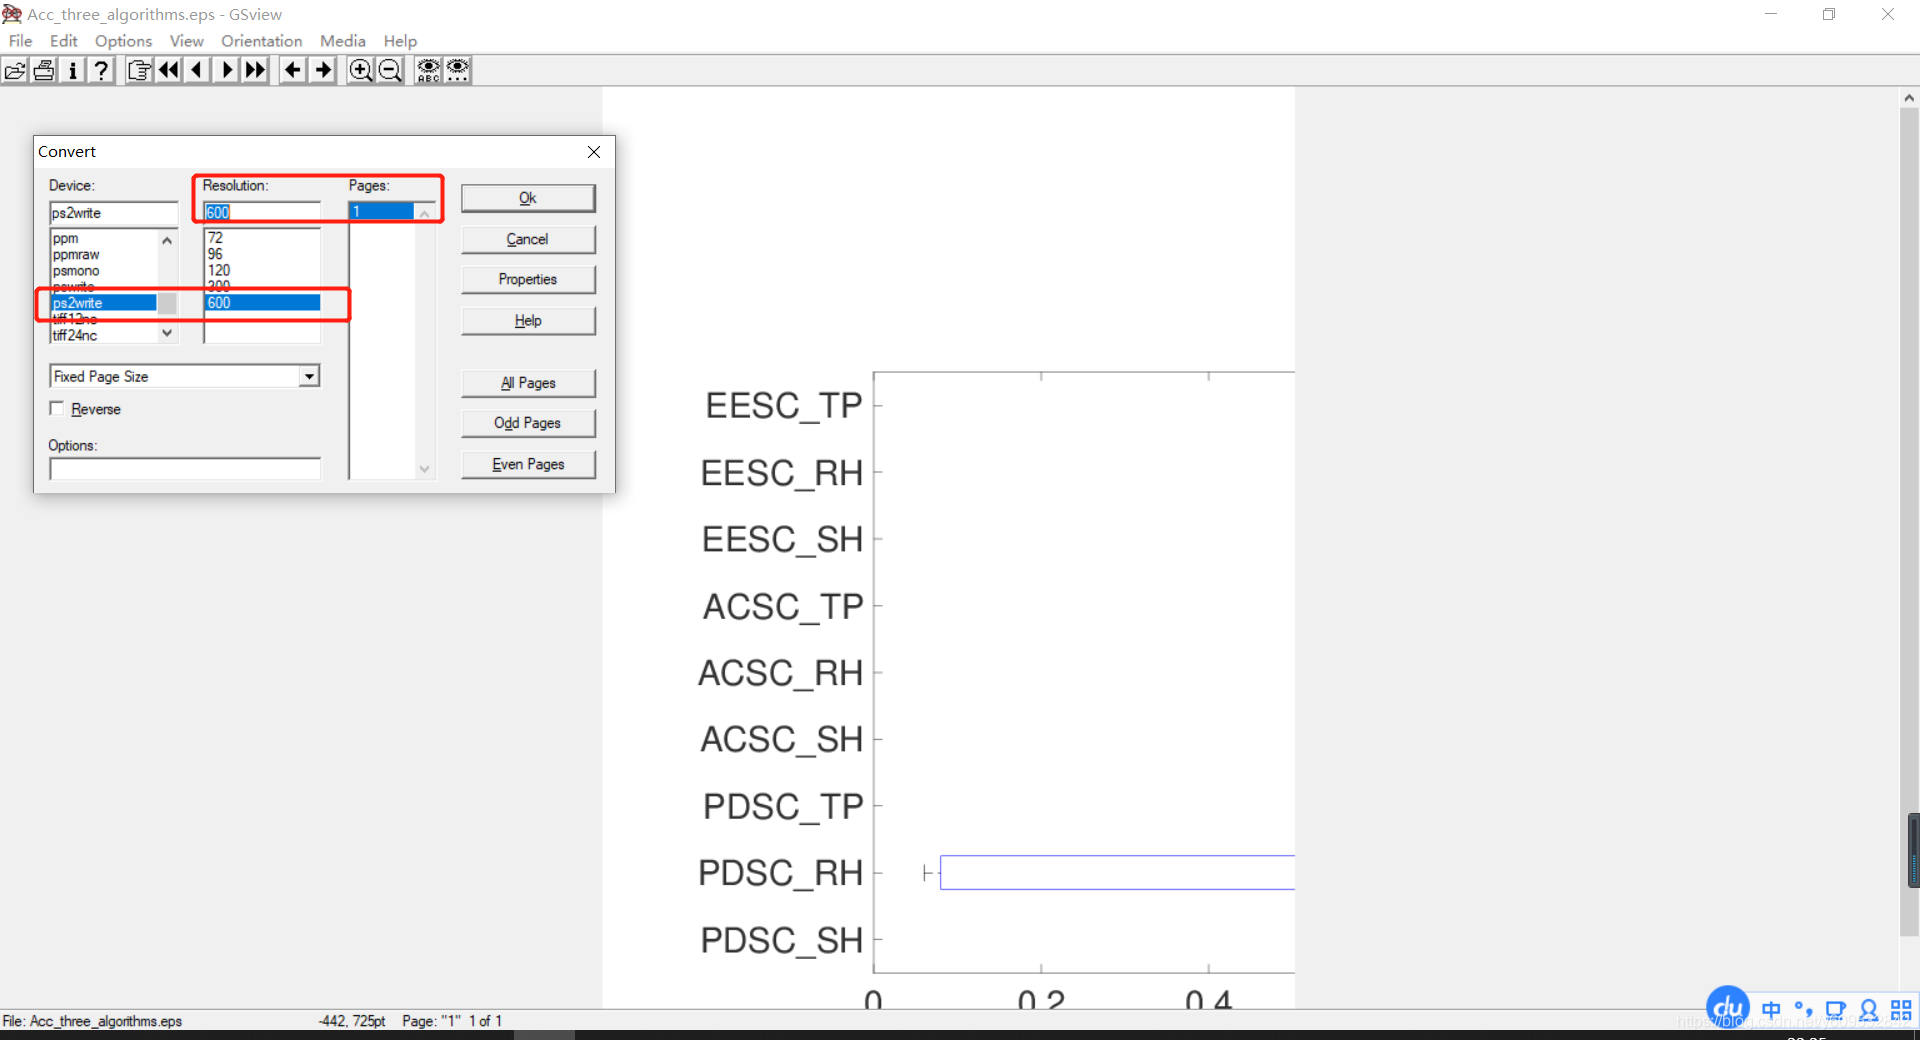Click the Go back left-arrow icon

point(293,70)
